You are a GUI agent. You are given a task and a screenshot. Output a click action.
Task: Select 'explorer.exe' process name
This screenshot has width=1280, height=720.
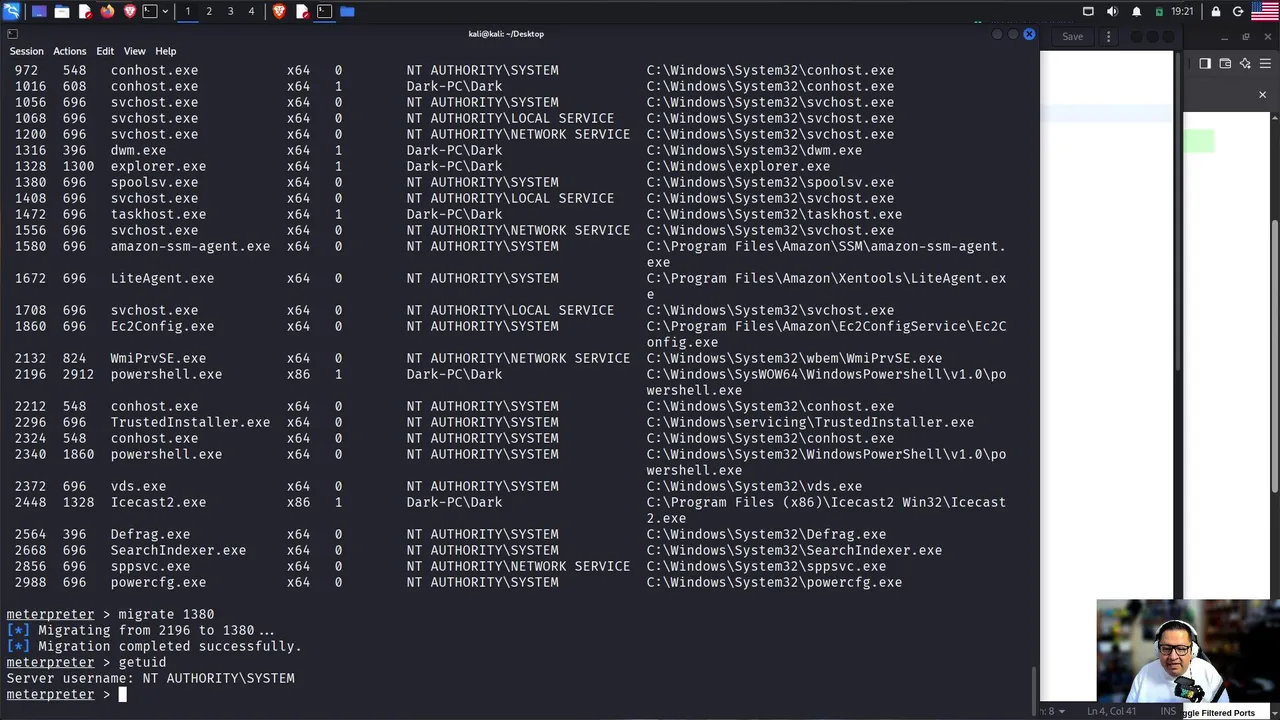[158, 166]
